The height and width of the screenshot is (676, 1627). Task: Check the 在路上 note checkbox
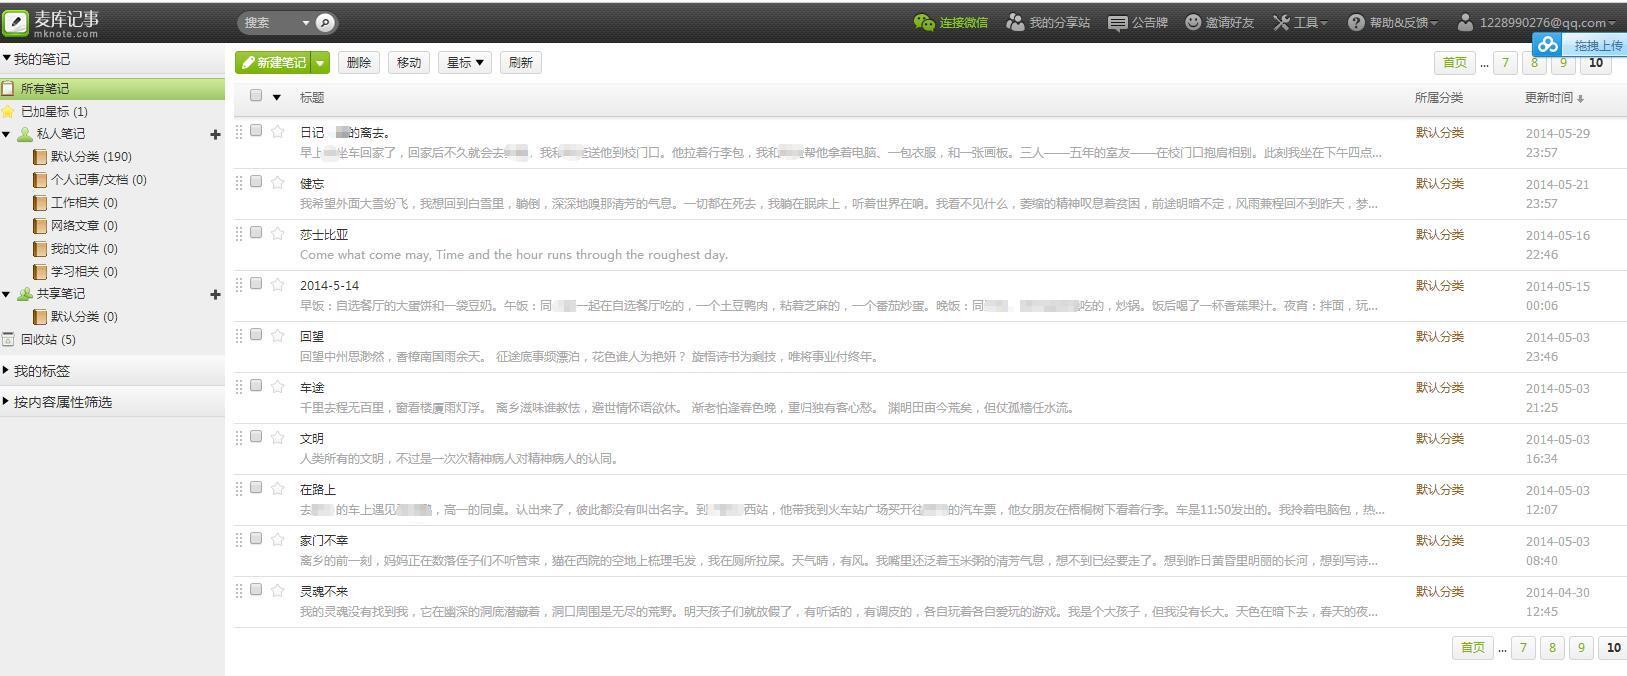256,487
